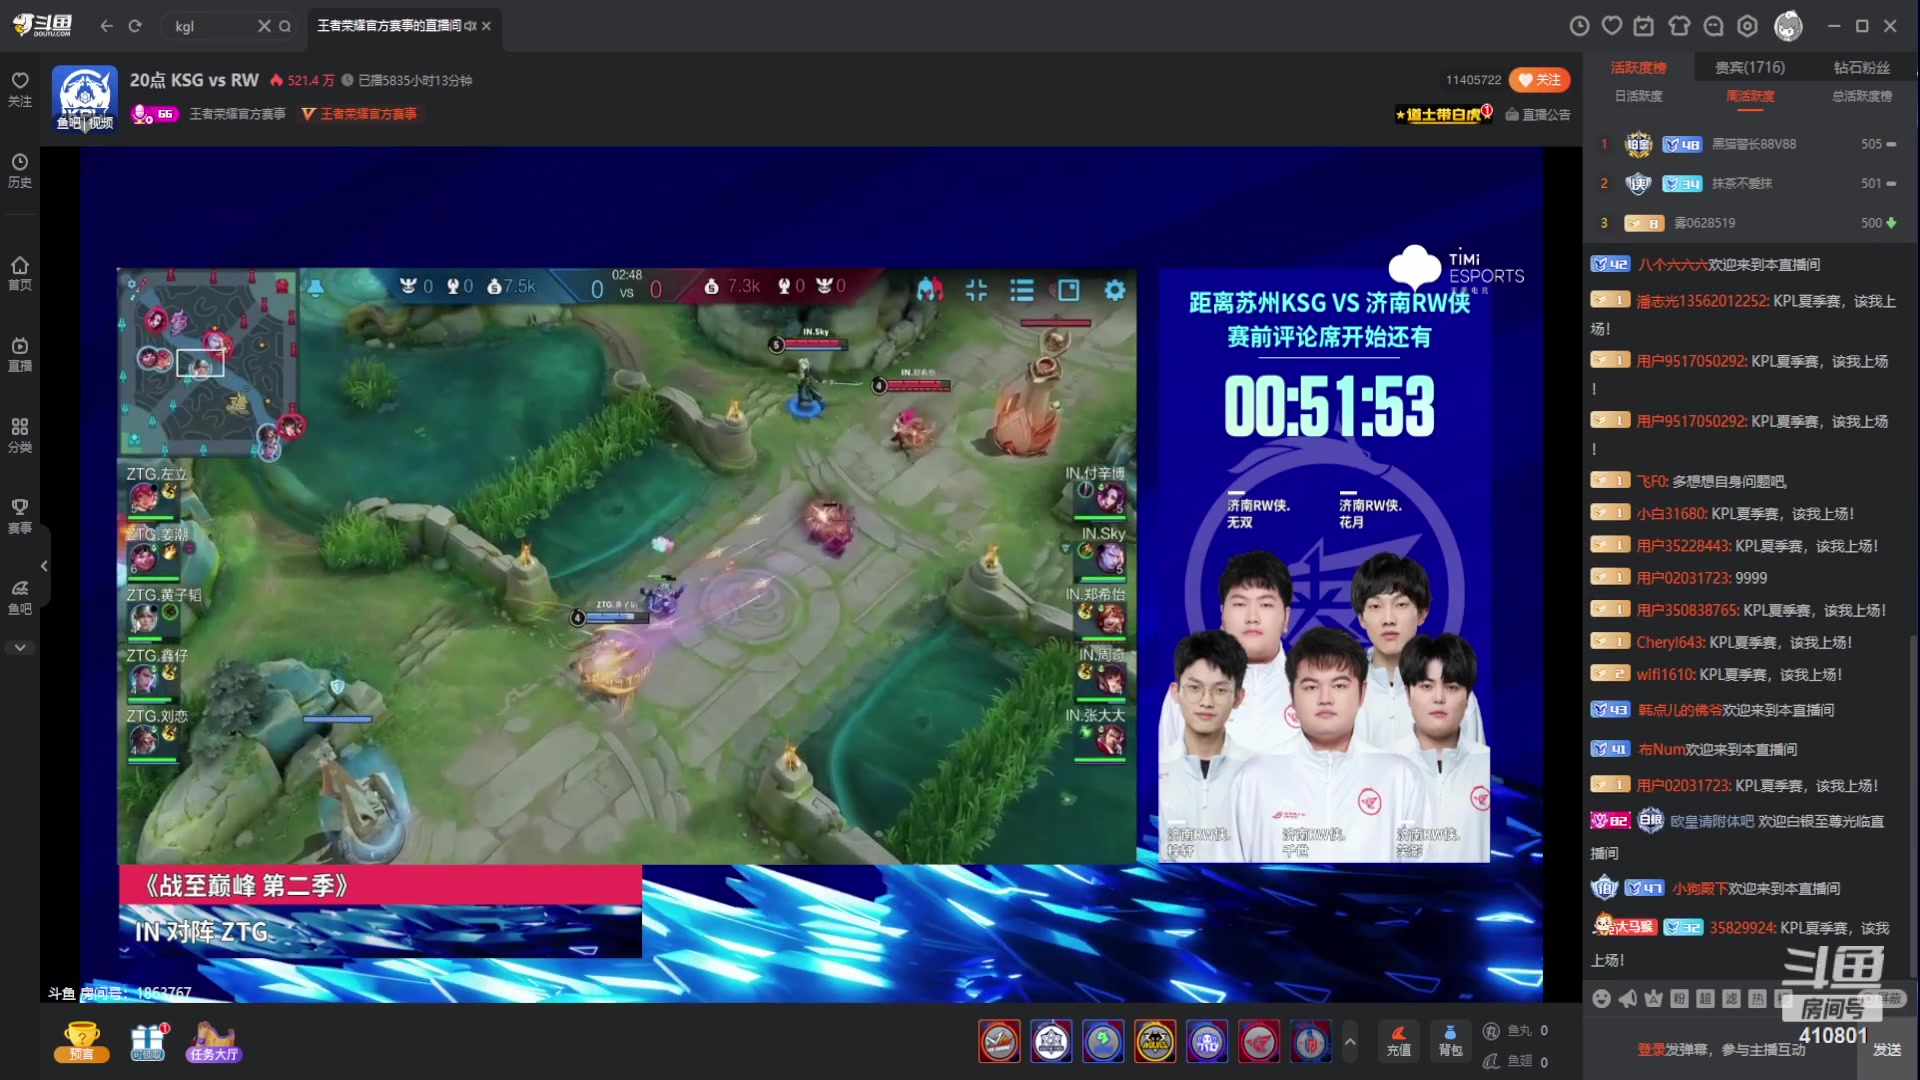Send the yellow Wolves team gift

pos(1155,1042)
